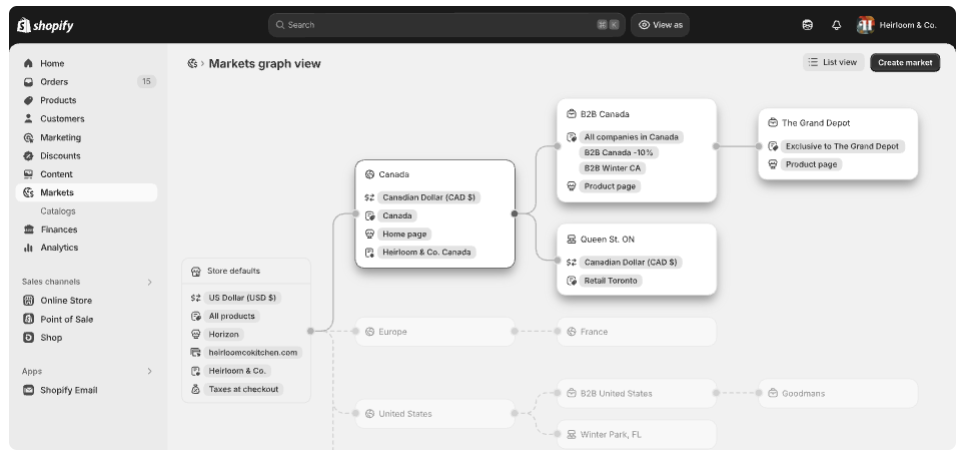Click the globe icon on Canada card
Image resolution: width=967 pixels, height=458 pixels.
369,174
